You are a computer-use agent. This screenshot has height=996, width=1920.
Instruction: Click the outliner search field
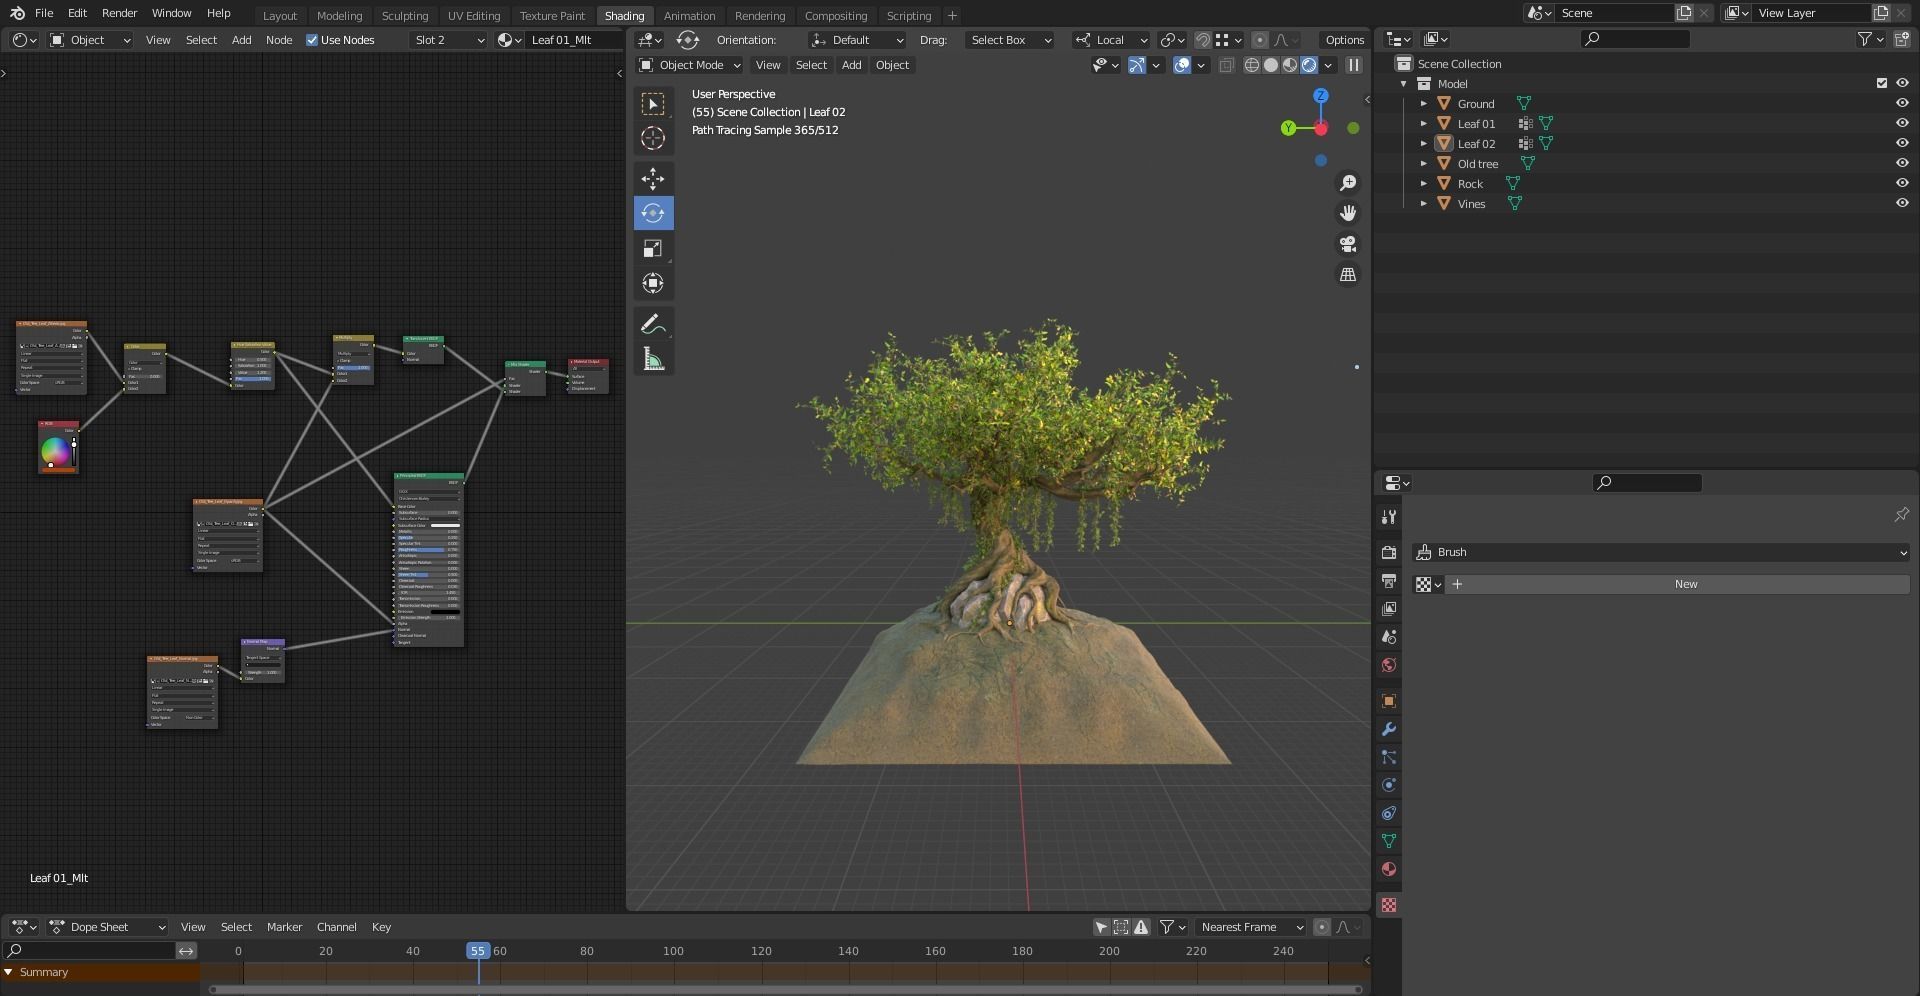pyautogui.click(x=1635, y=39)
